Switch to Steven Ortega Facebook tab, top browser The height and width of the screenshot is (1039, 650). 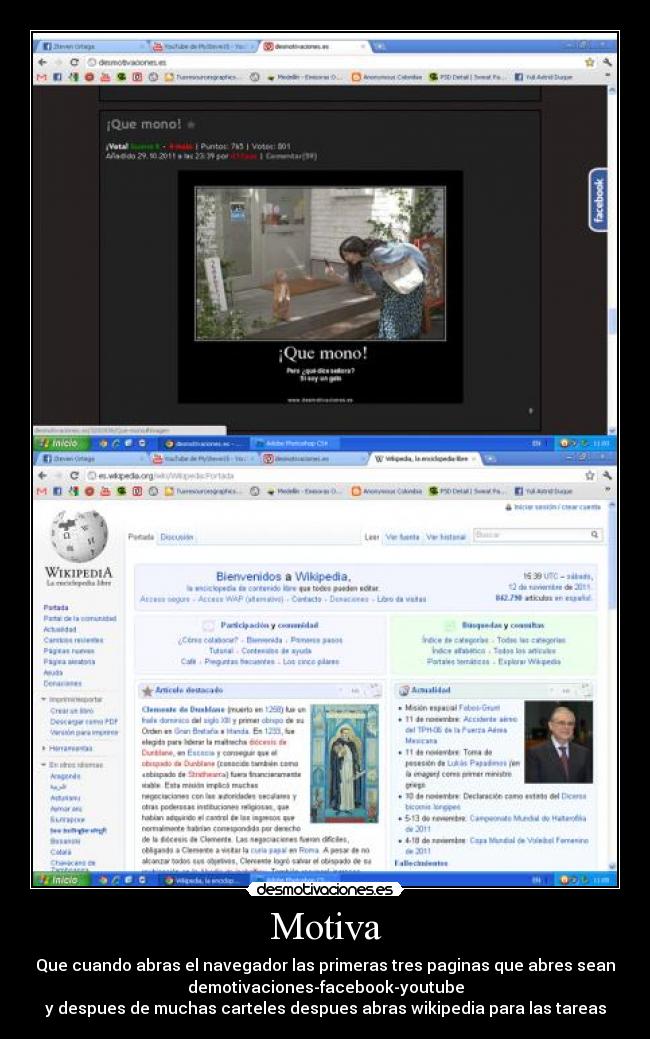click(91, 46)
